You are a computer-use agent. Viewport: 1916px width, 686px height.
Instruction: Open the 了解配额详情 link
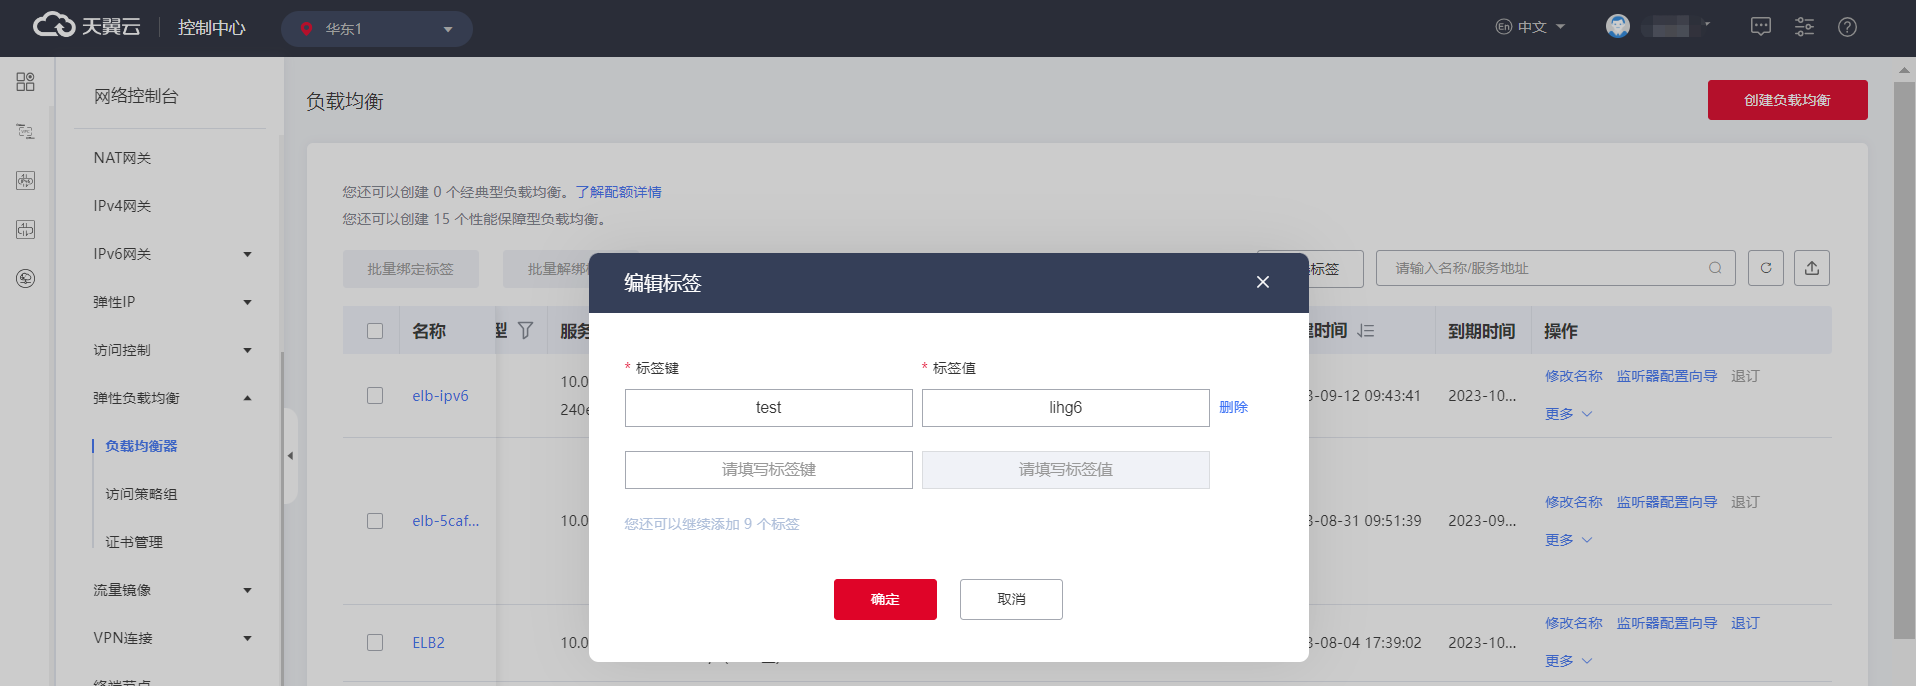click(618, 192)
